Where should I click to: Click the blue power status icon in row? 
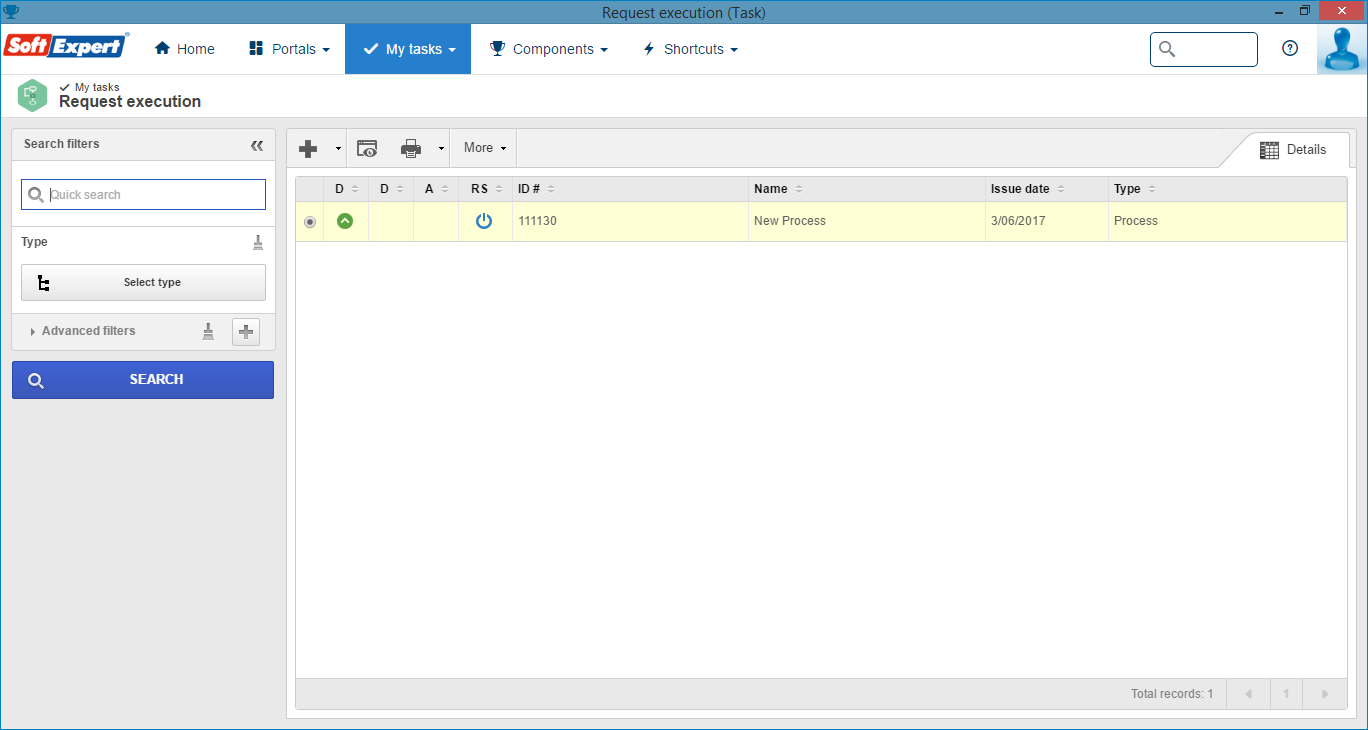coord(484,221)
